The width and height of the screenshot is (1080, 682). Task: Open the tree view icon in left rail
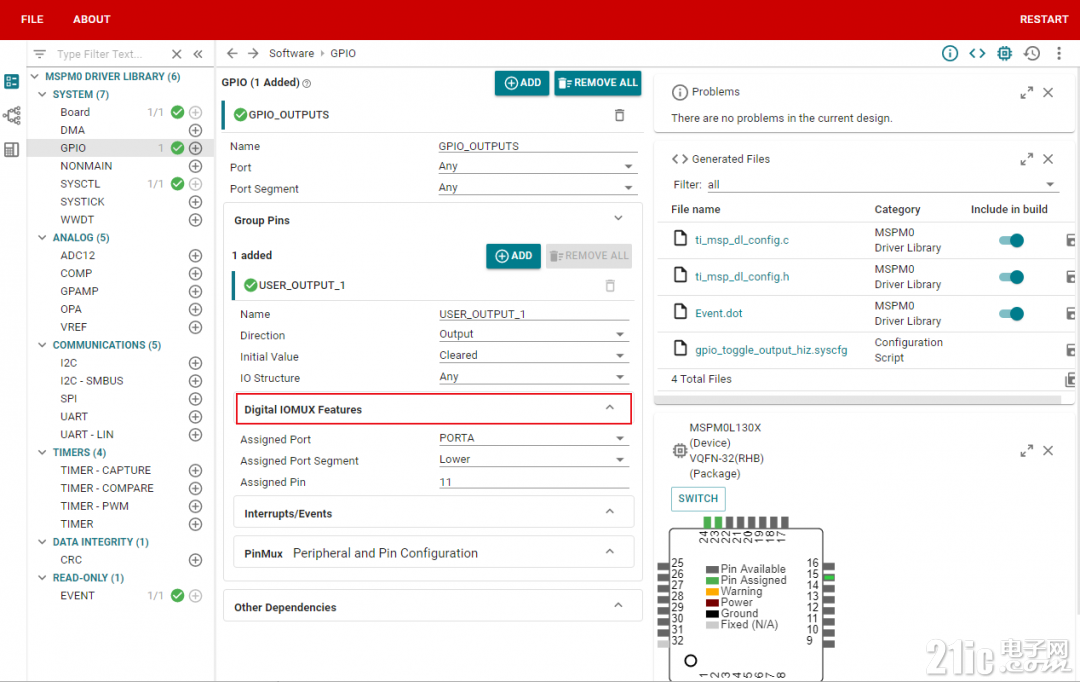[x=12, y=115]
